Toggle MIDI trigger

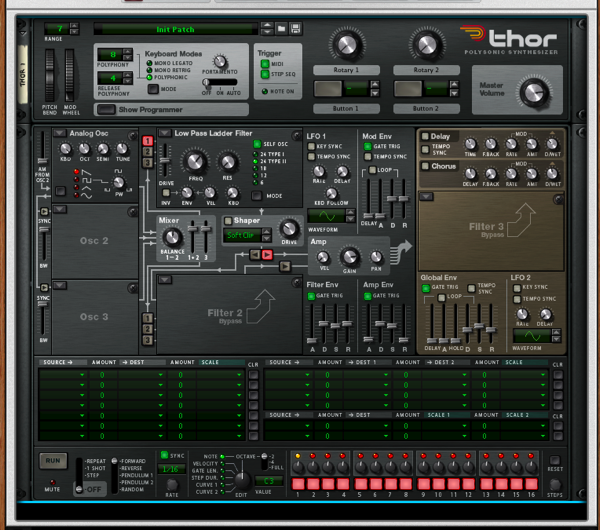265,64
